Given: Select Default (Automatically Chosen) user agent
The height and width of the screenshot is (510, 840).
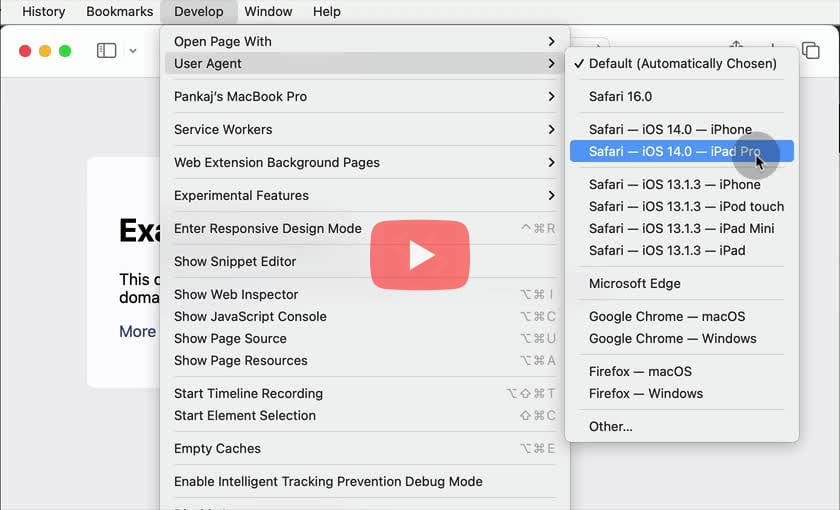Looking at the screenshot, I should 681,63.
